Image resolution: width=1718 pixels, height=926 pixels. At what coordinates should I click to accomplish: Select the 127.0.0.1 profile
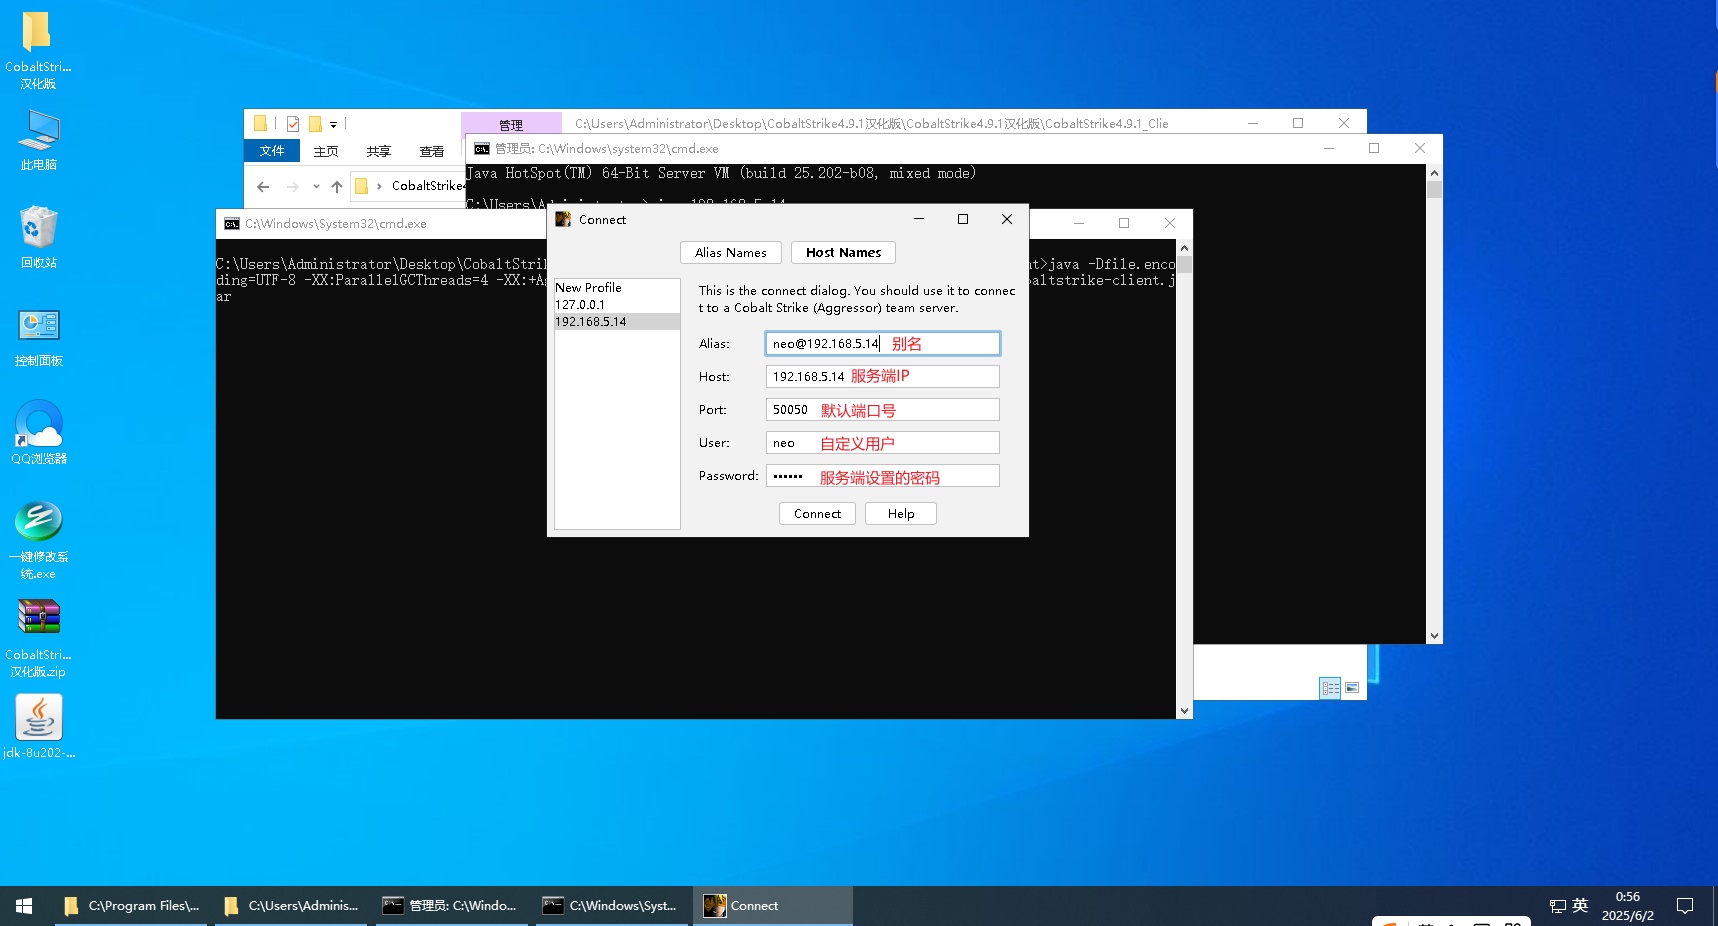click(x=617, y=305)
